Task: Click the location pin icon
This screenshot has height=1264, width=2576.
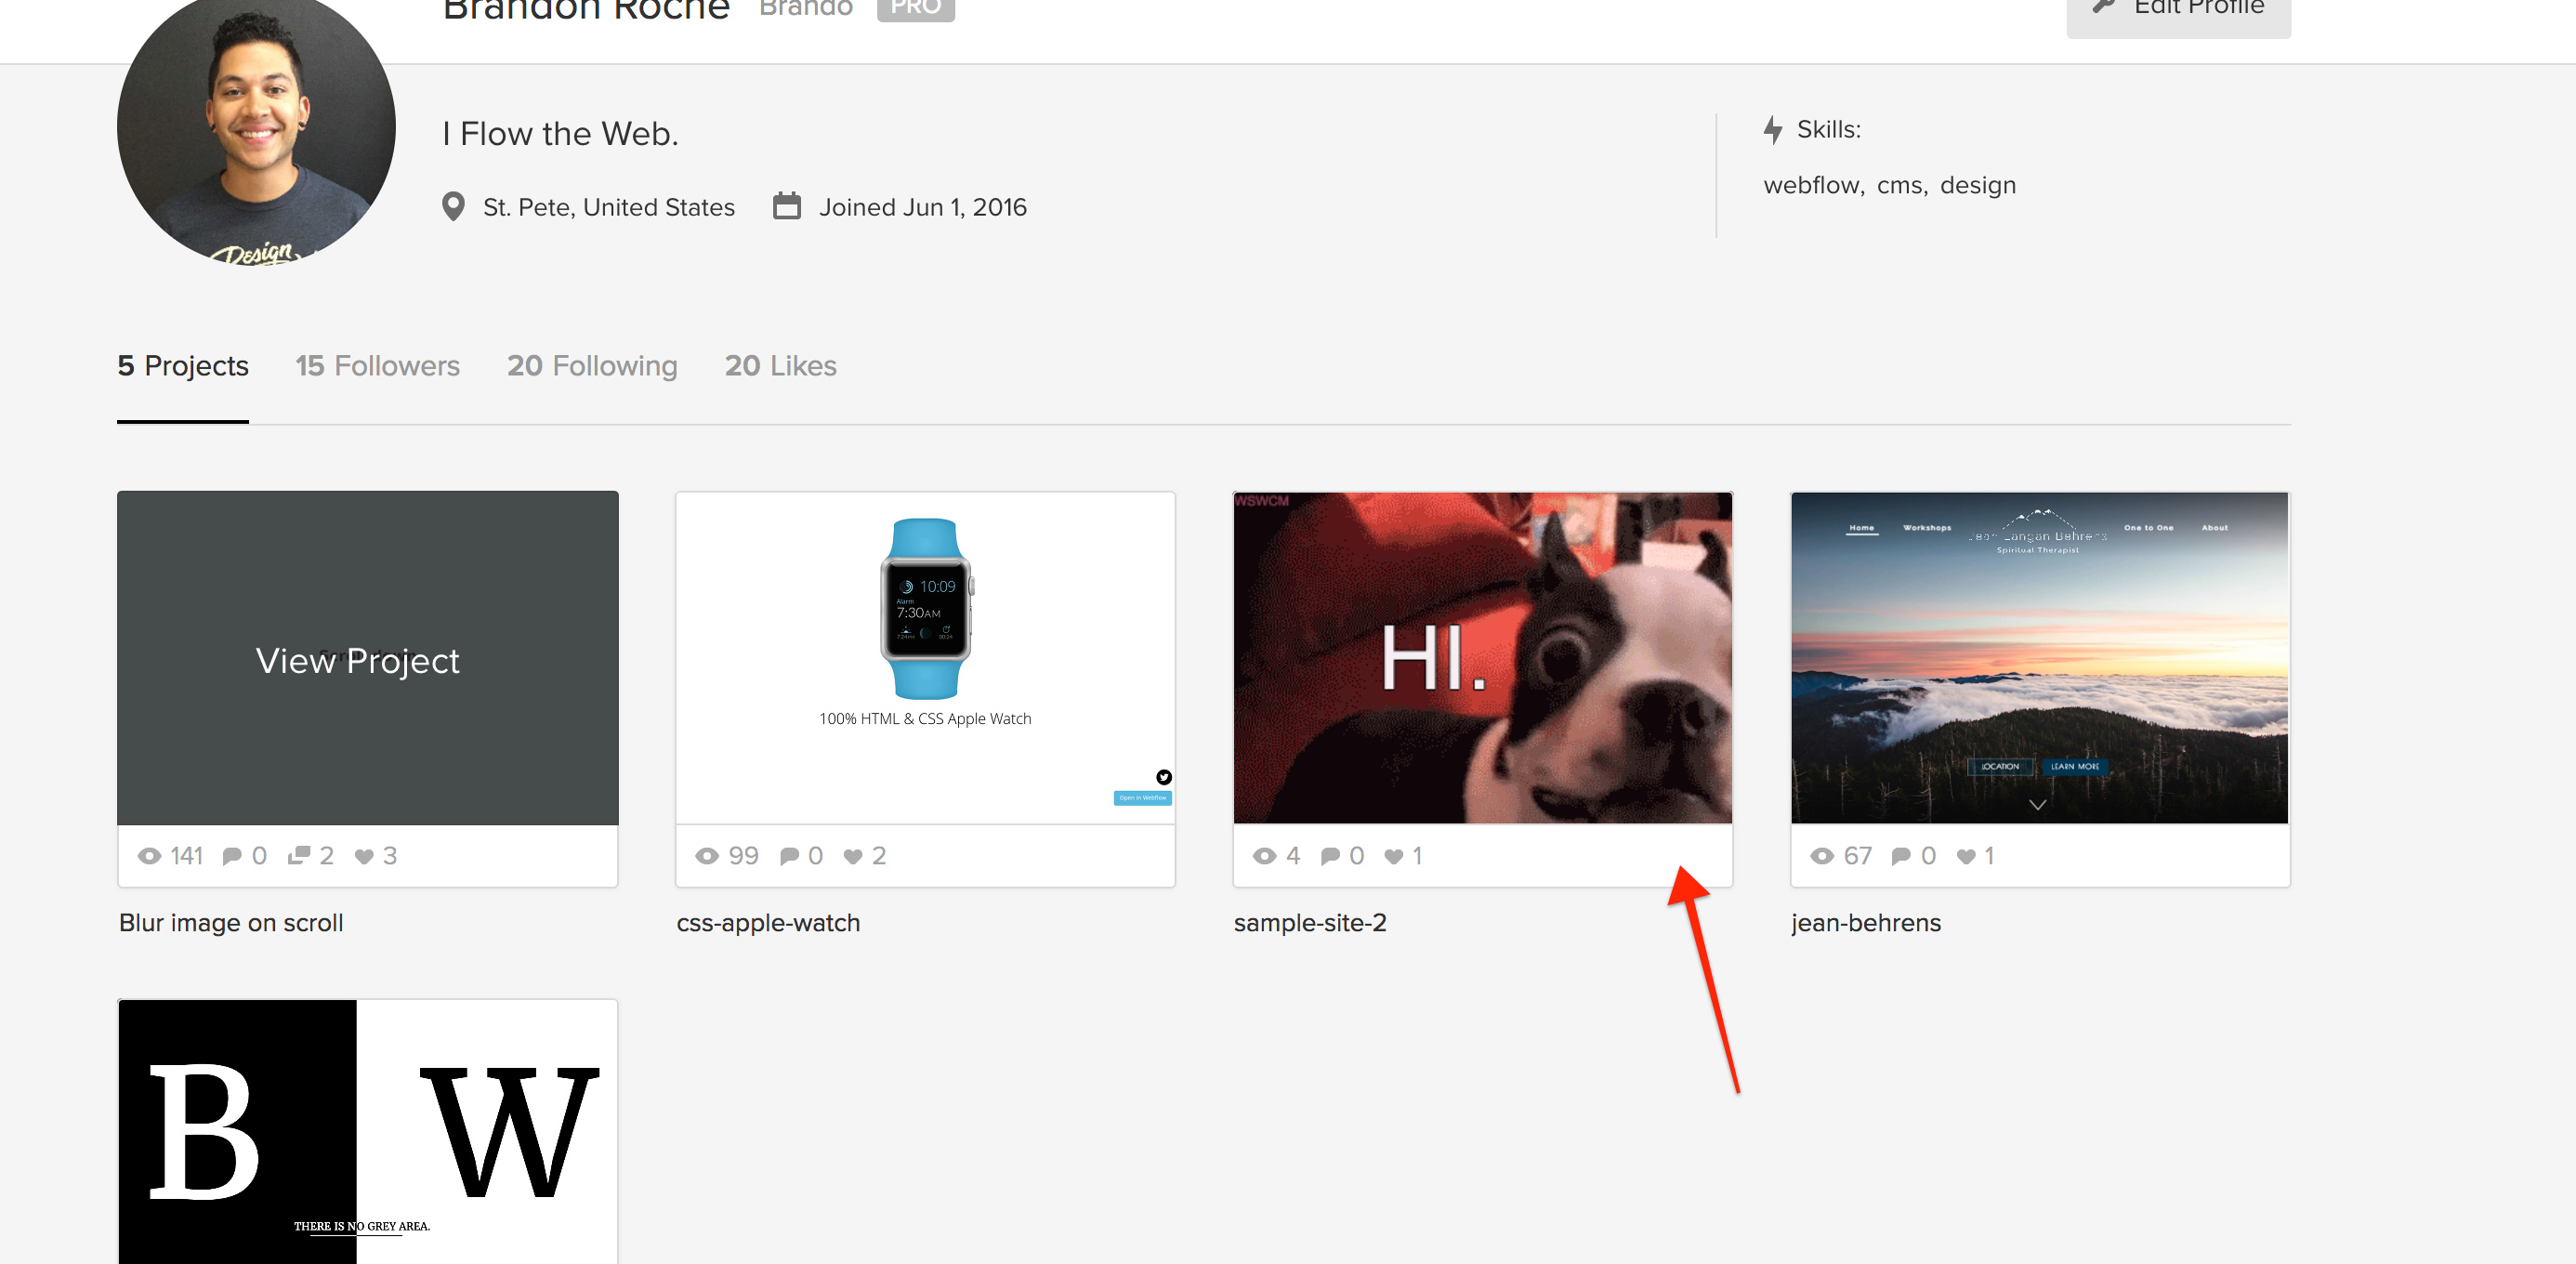Action: point(453,207)
